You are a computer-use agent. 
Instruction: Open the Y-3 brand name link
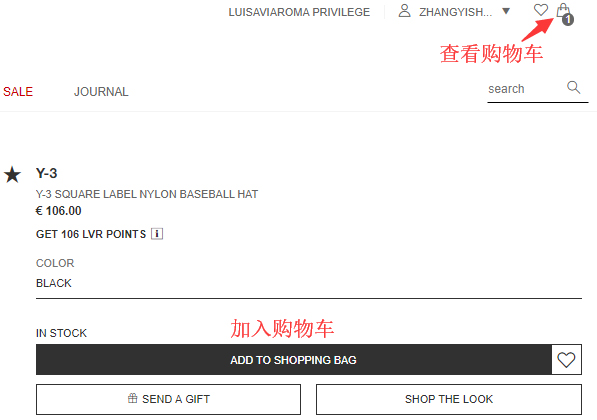coord(46,173)
